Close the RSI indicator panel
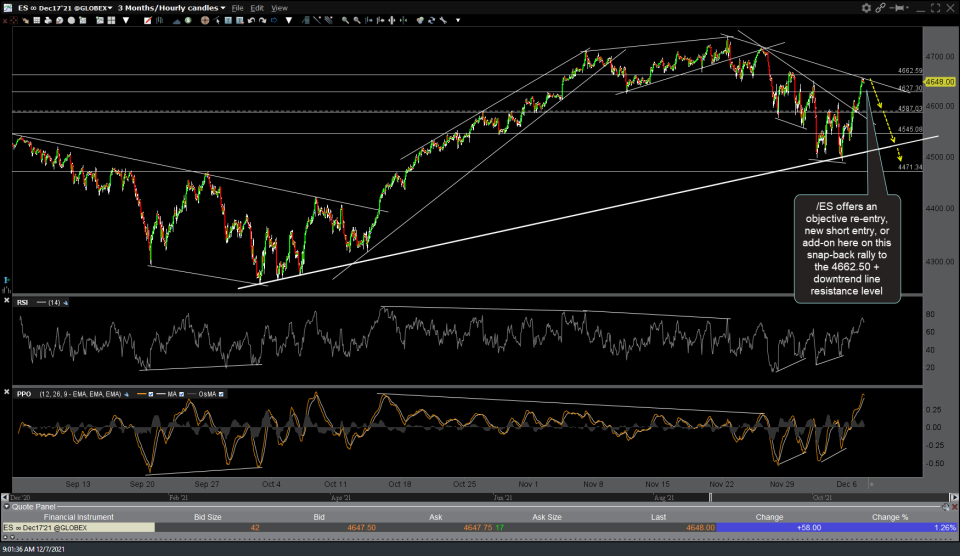The width and height of the screenshot is (960, 556). [x=6, y=301]
